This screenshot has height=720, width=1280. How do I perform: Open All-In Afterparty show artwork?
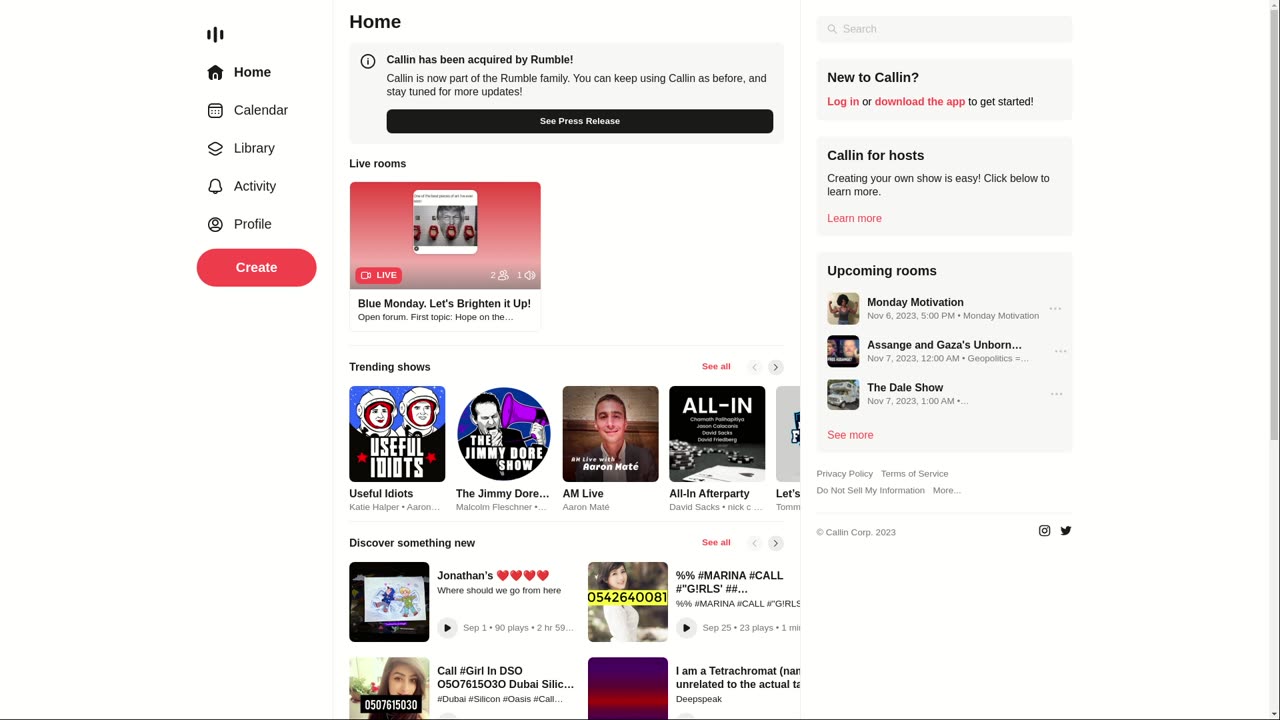(x=717, y=434)
